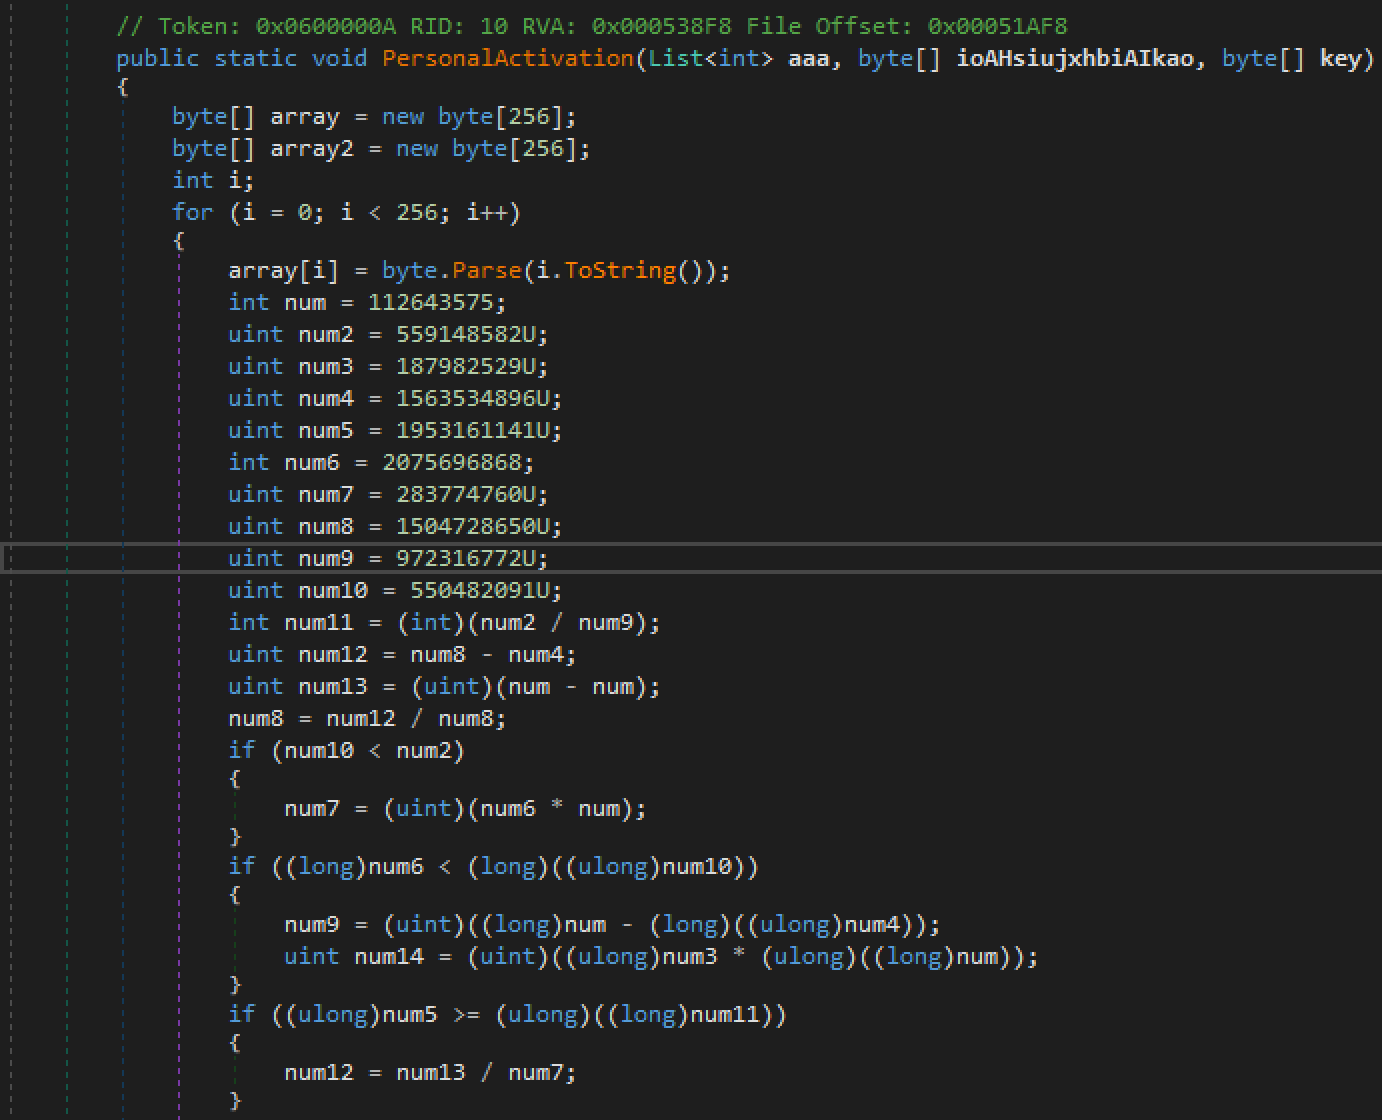Click the aaa parameter name
1382x1120 pixels.
pyautogui.click(x=808, y=58)
